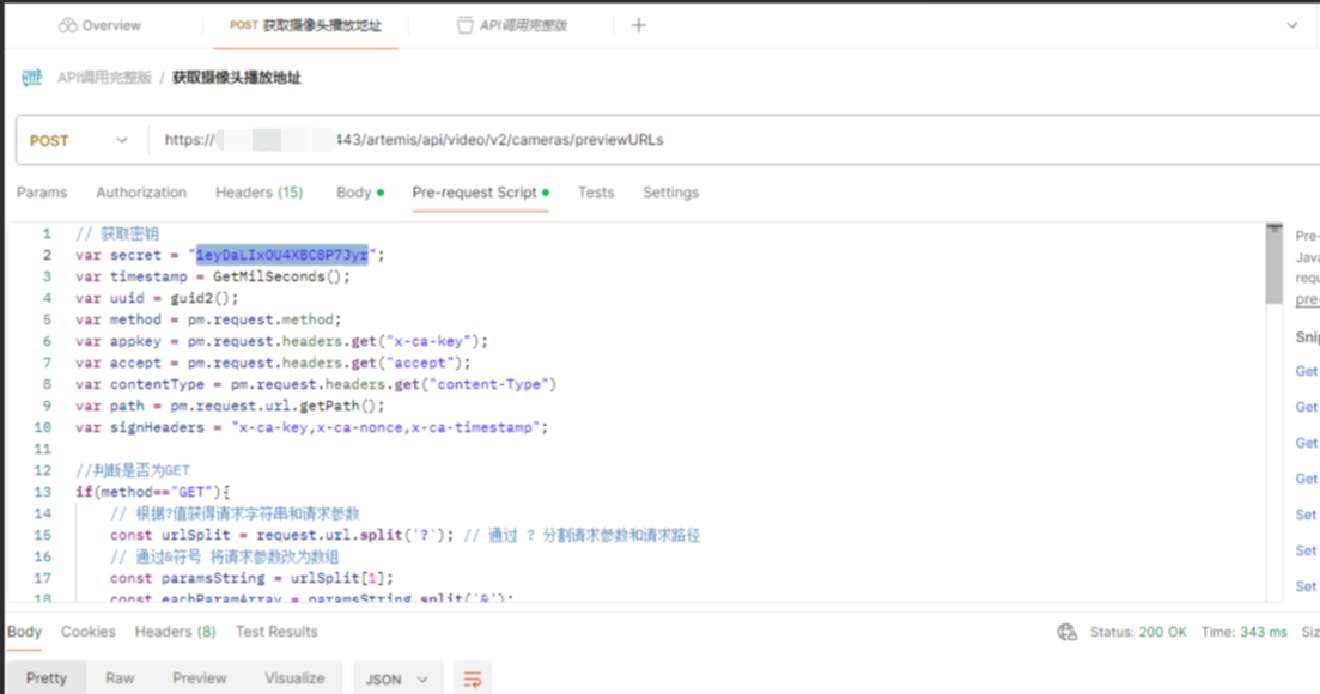Switch response view to Preview
Image resolution: width=1320 pixels, height=694 pixels.
199,678
